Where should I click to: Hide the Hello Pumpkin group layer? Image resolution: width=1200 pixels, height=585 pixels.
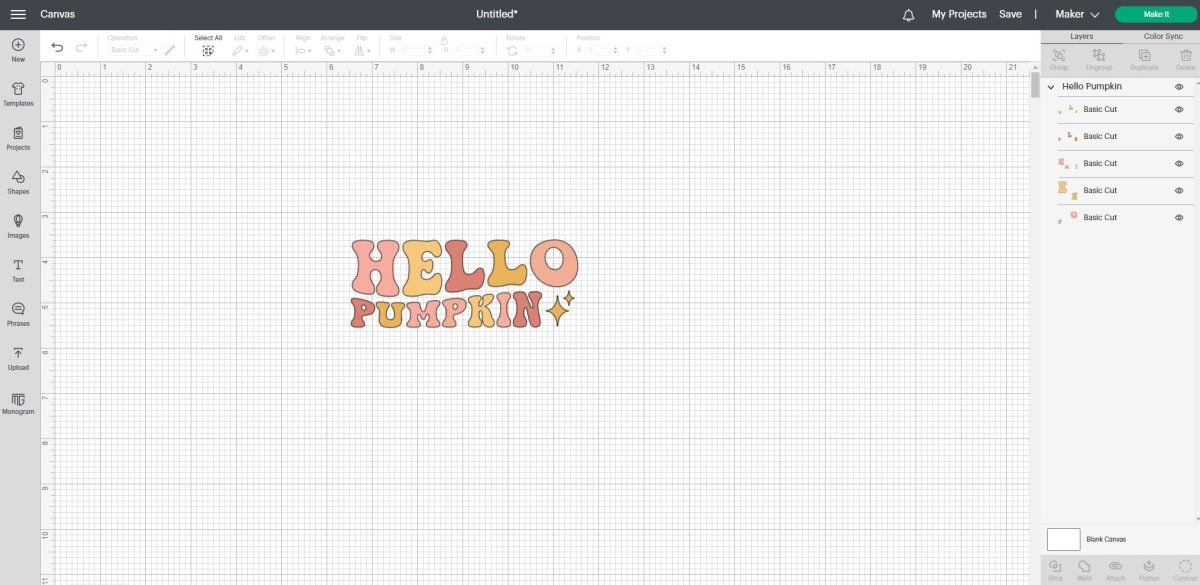pyautogui.click(x=1179, y=87)
